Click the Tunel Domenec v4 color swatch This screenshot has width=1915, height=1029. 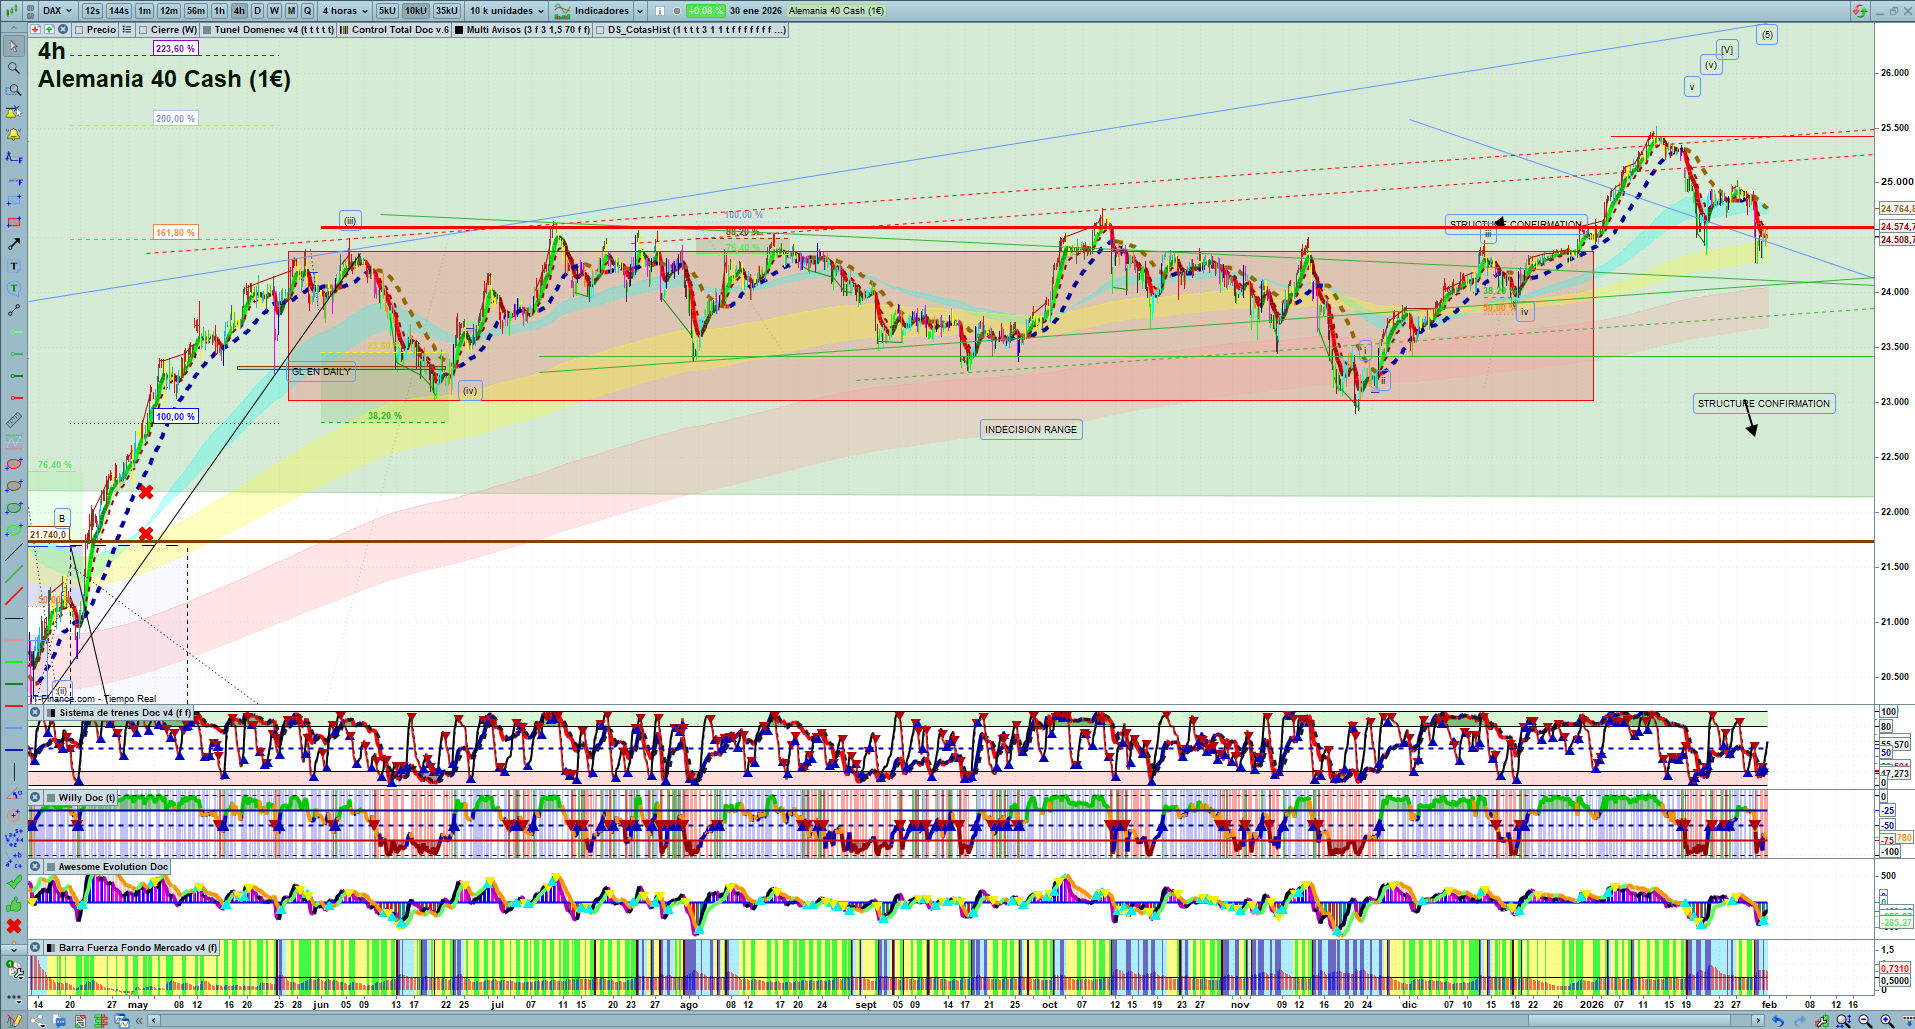pyautogui.click(x=207, y=30)
